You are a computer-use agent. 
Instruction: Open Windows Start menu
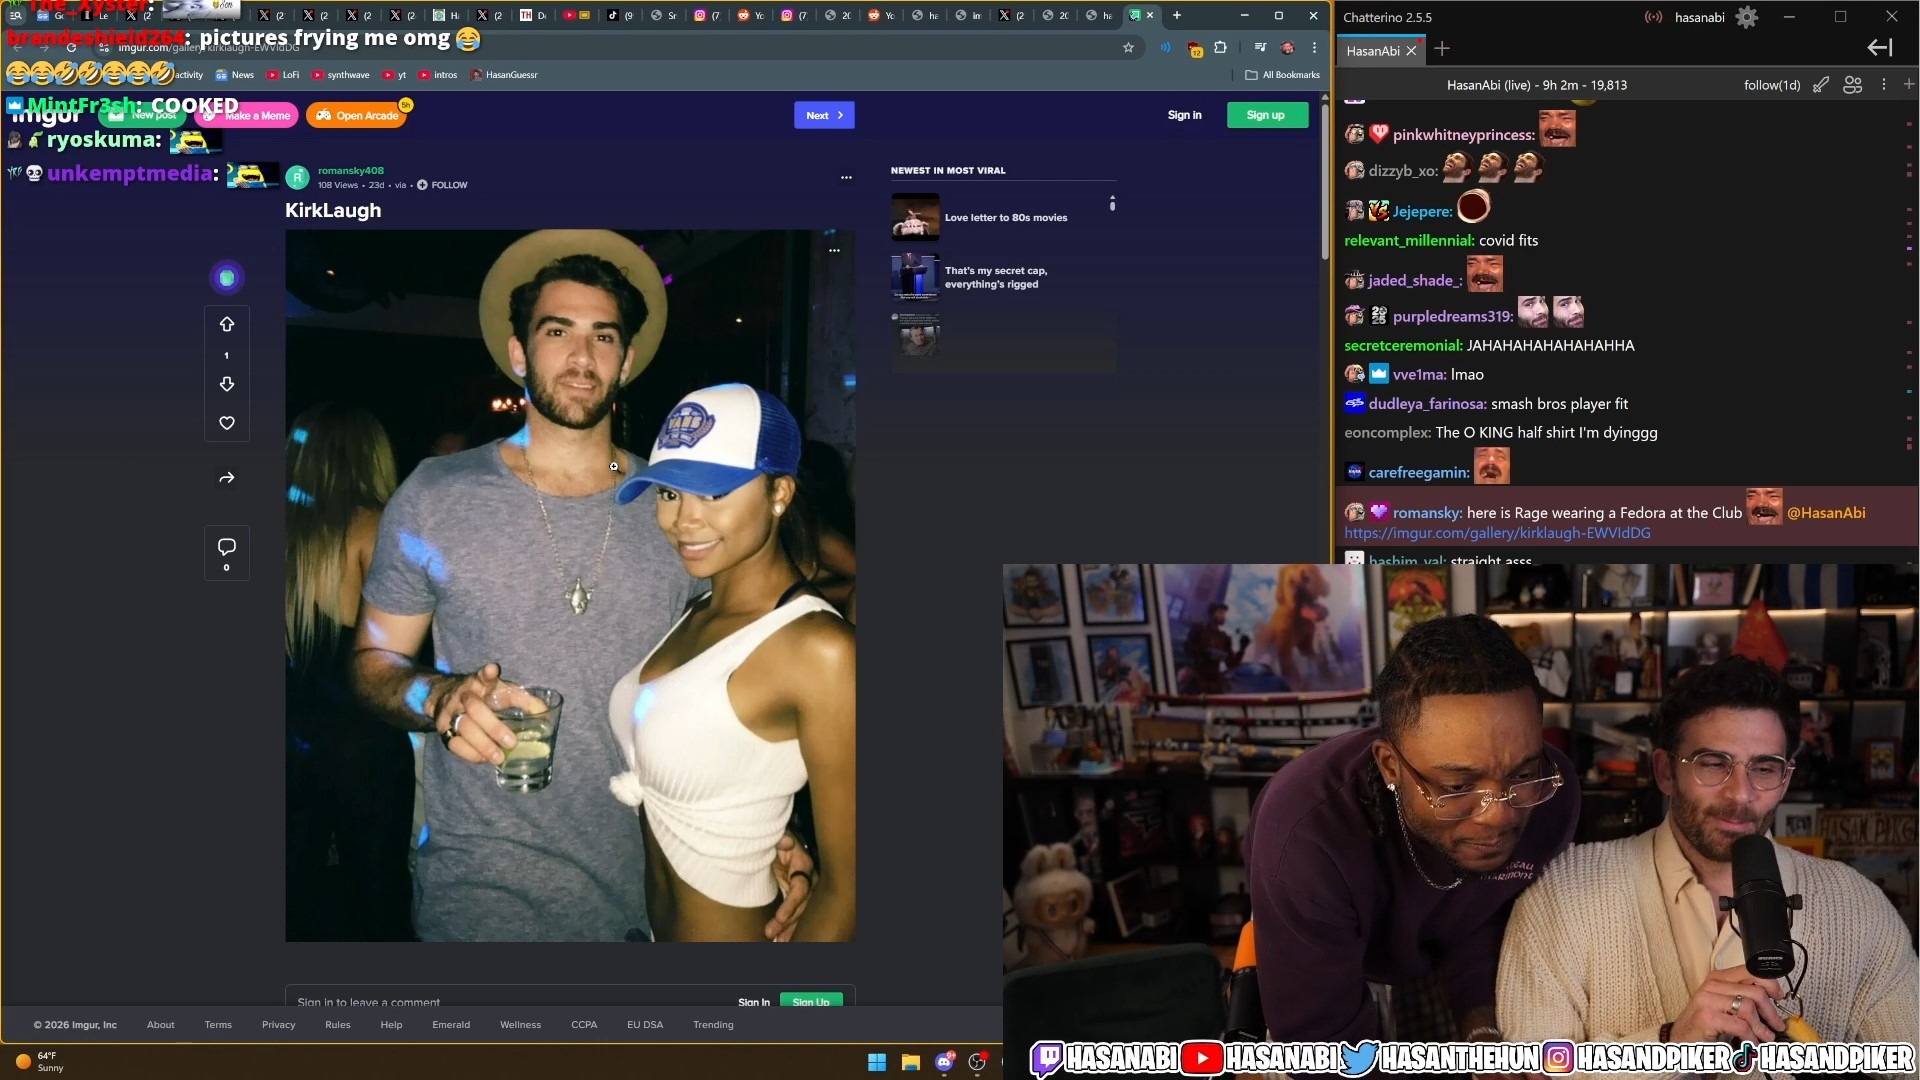pos(877,1062)
